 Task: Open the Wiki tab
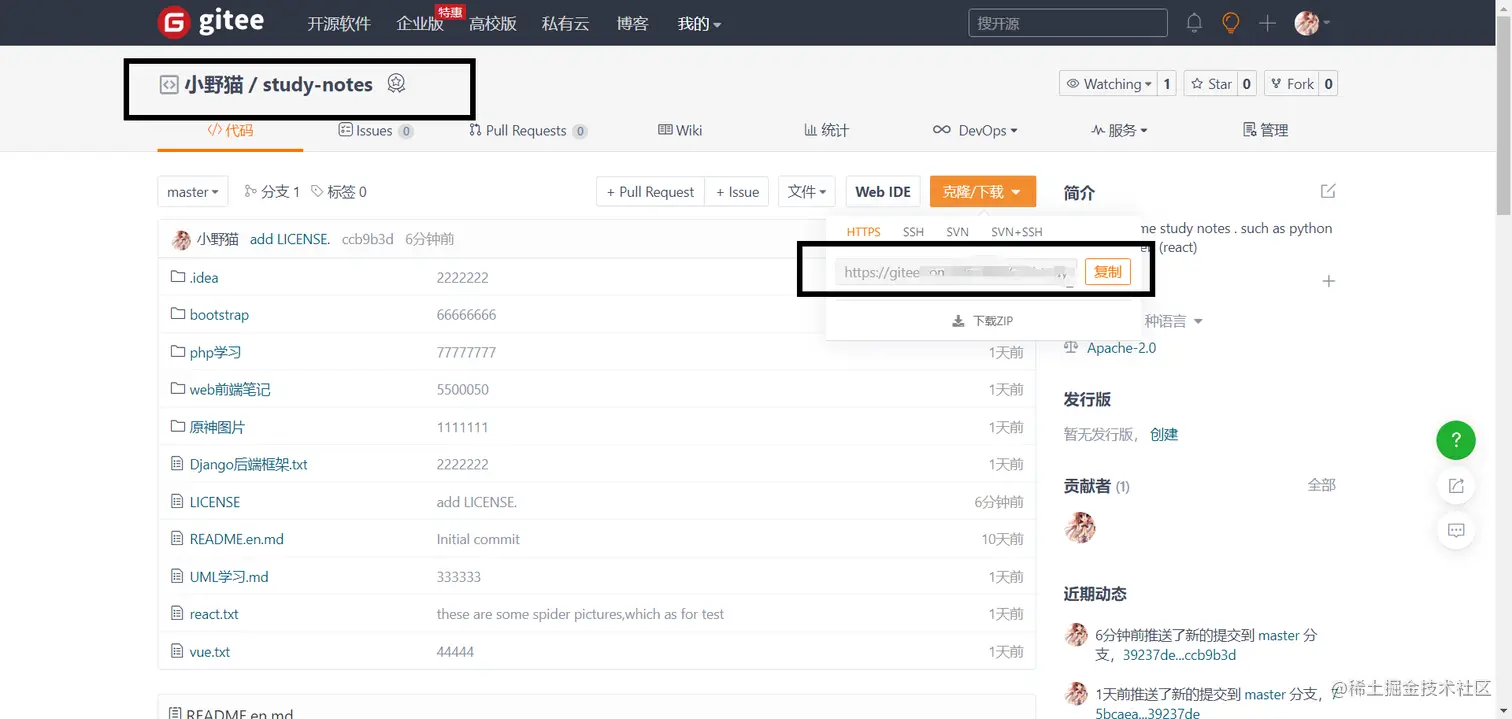680,130
